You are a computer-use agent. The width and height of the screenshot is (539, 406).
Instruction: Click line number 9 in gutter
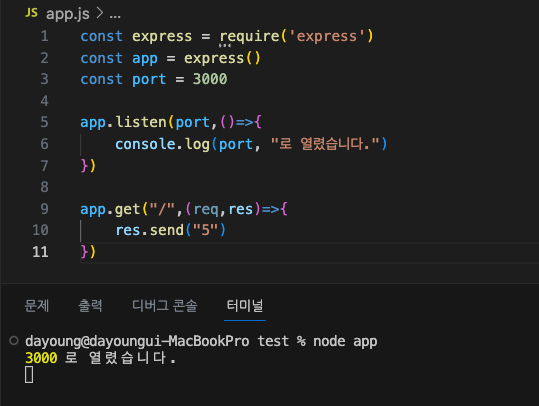[x=44, y=209]
